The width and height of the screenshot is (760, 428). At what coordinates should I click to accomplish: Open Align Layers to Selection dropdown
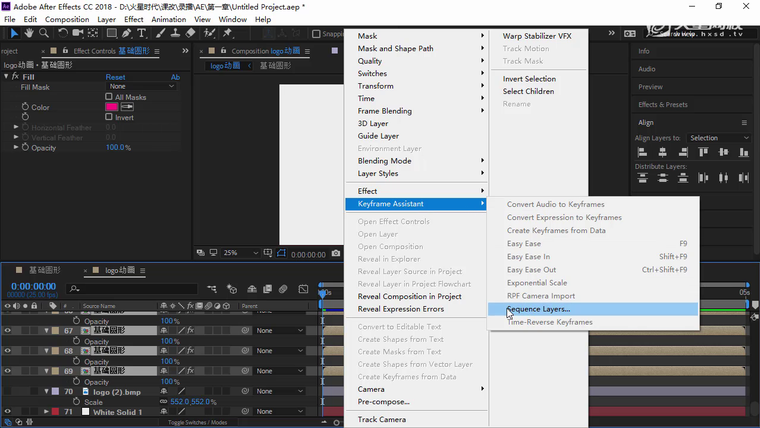pyautogui.click(x=718, y=138)
